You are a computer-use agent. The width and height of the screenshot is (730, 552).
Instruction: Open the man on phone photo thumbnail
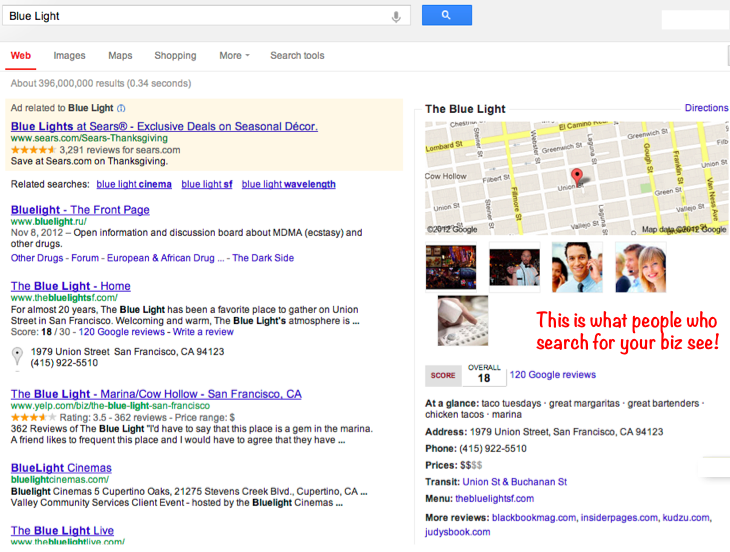pyautogui.click(x=577, y=267)
